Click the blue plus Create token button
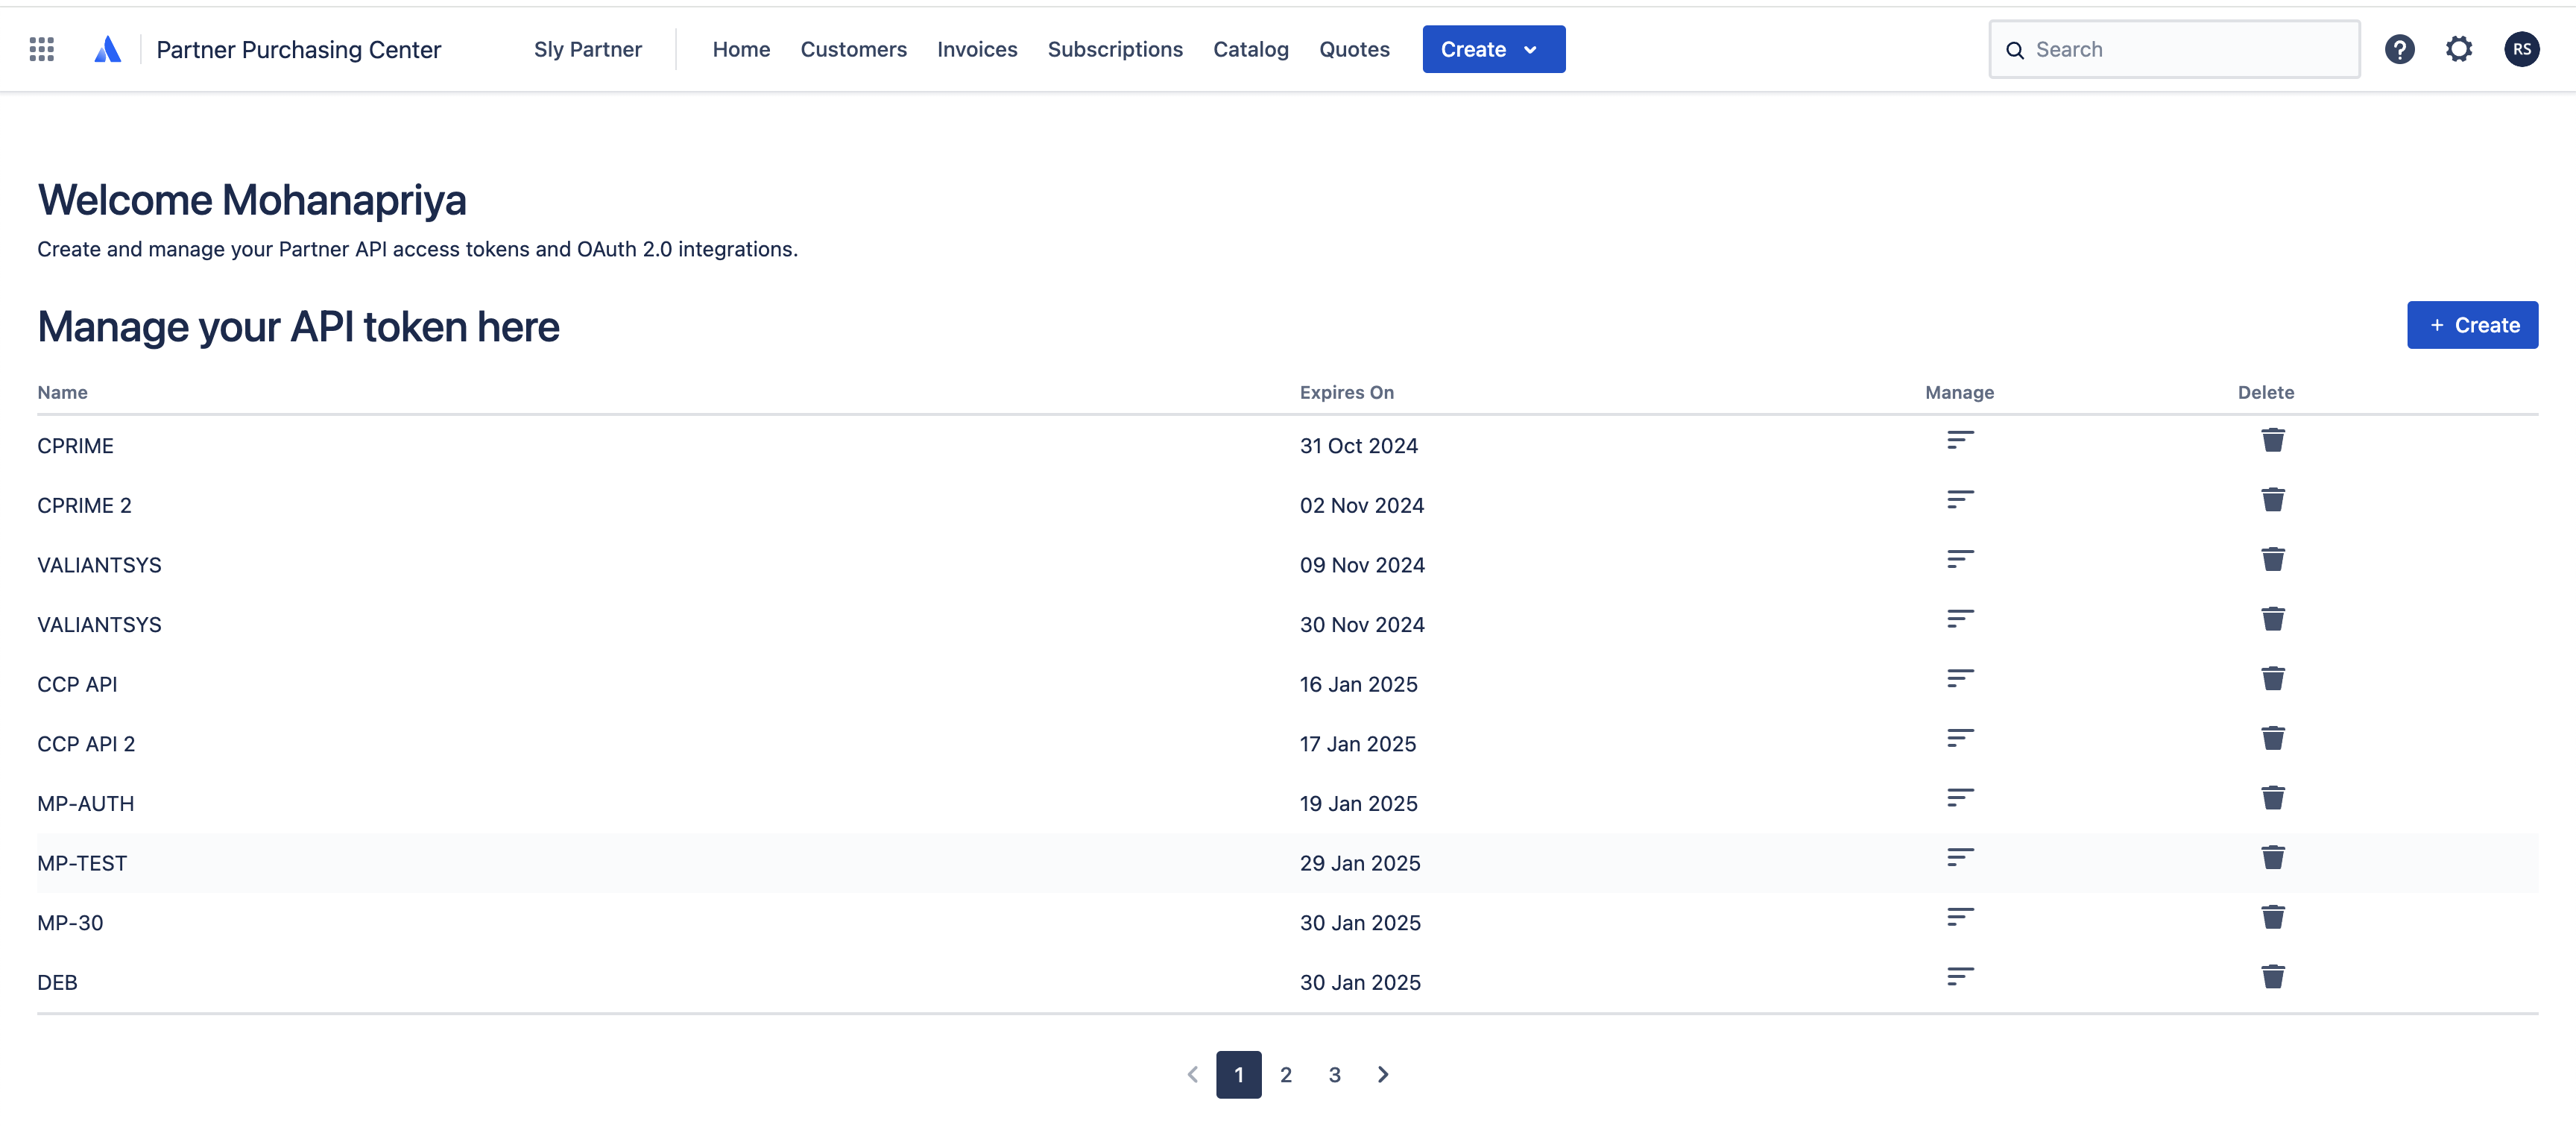 tap(2471, 325)
